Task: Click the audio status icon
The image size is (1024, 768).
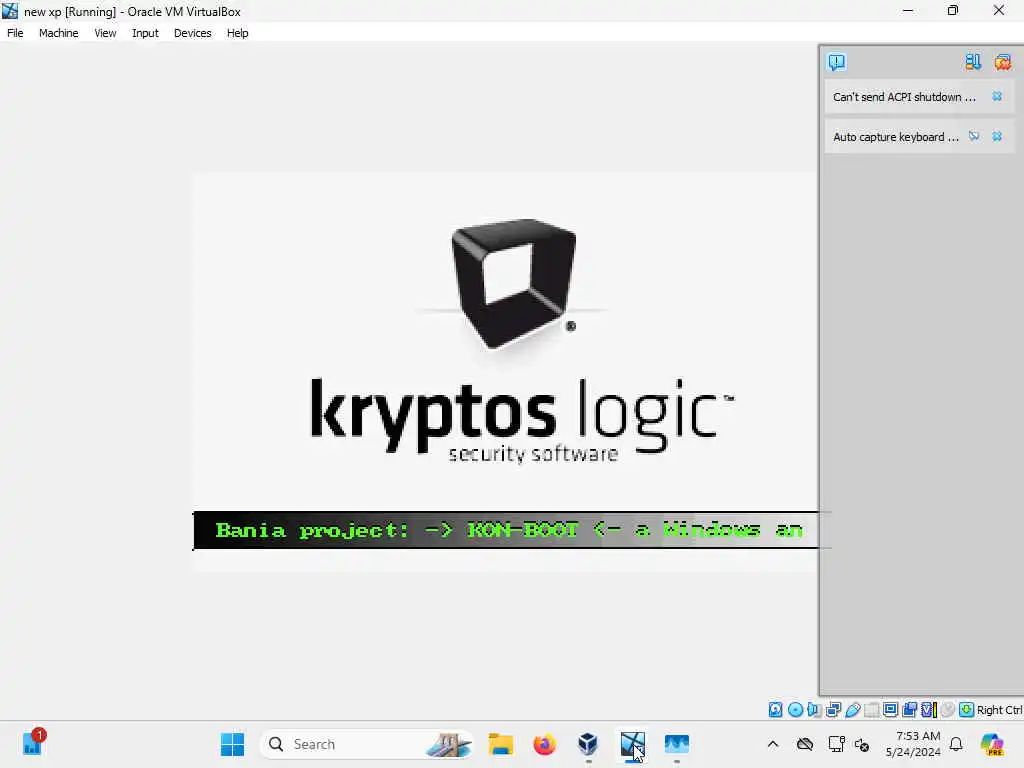Action: pos(814,709)
